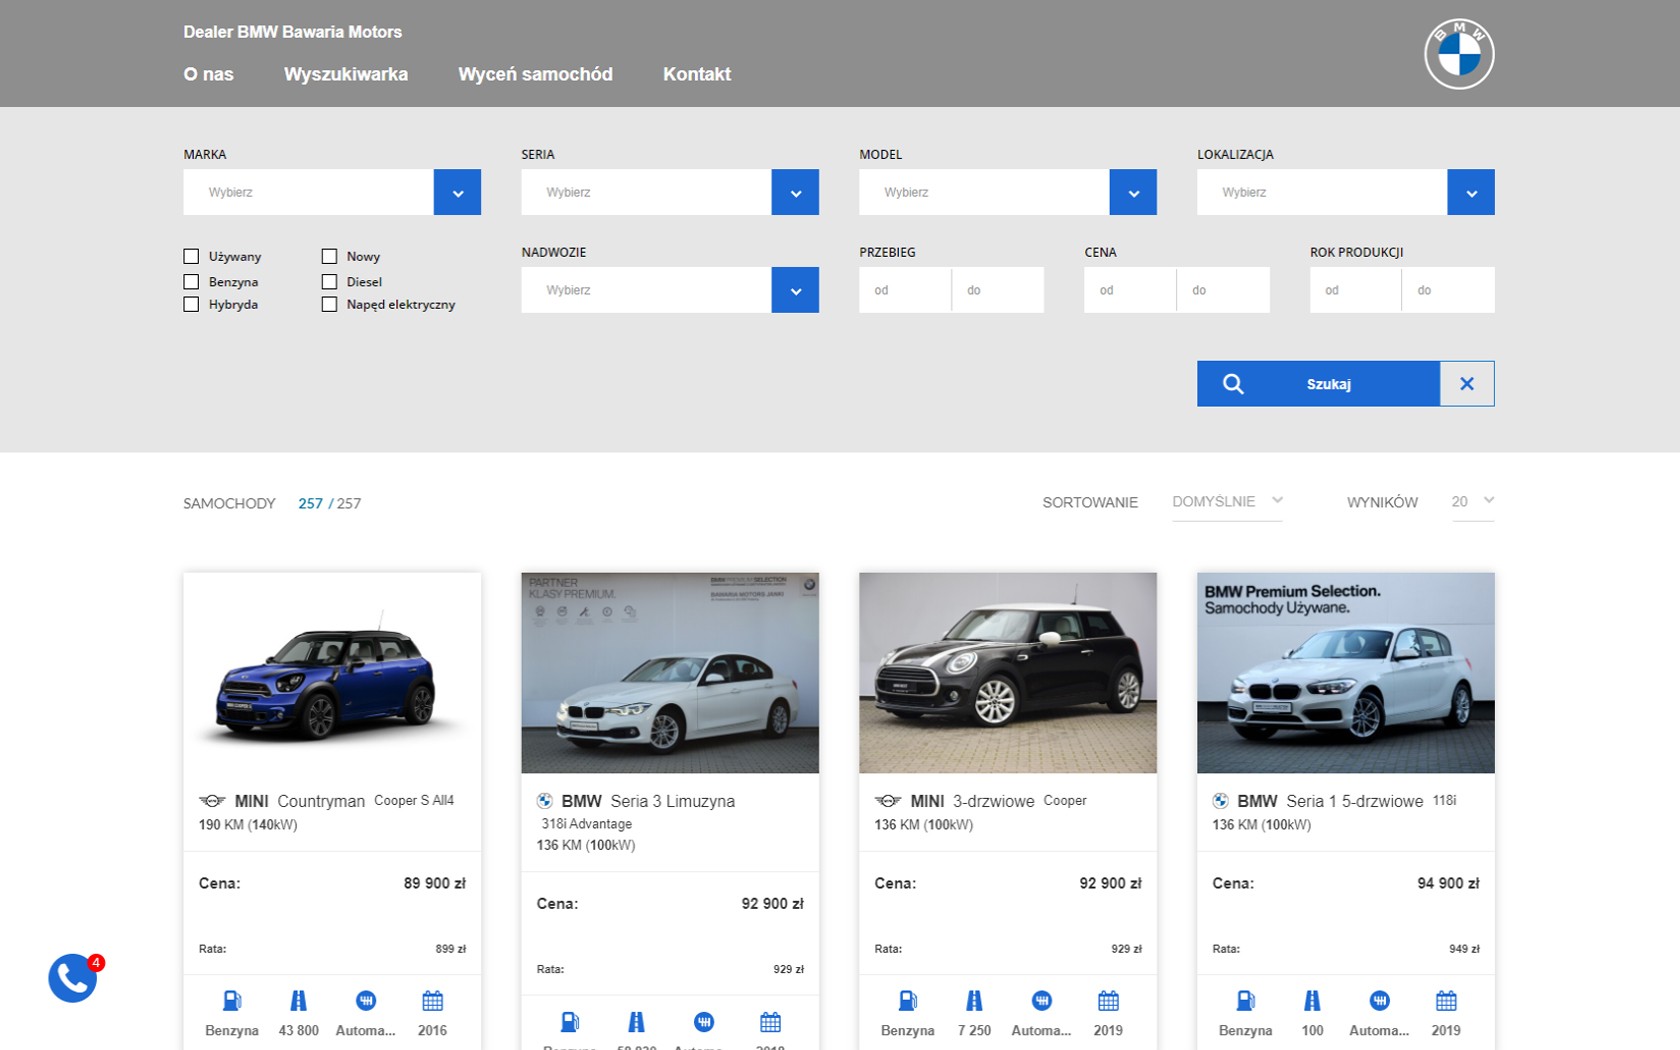Viewport: 1680px width, 1050px height.
Task: Click the blue phone call icon
Action: click(73, 978)
